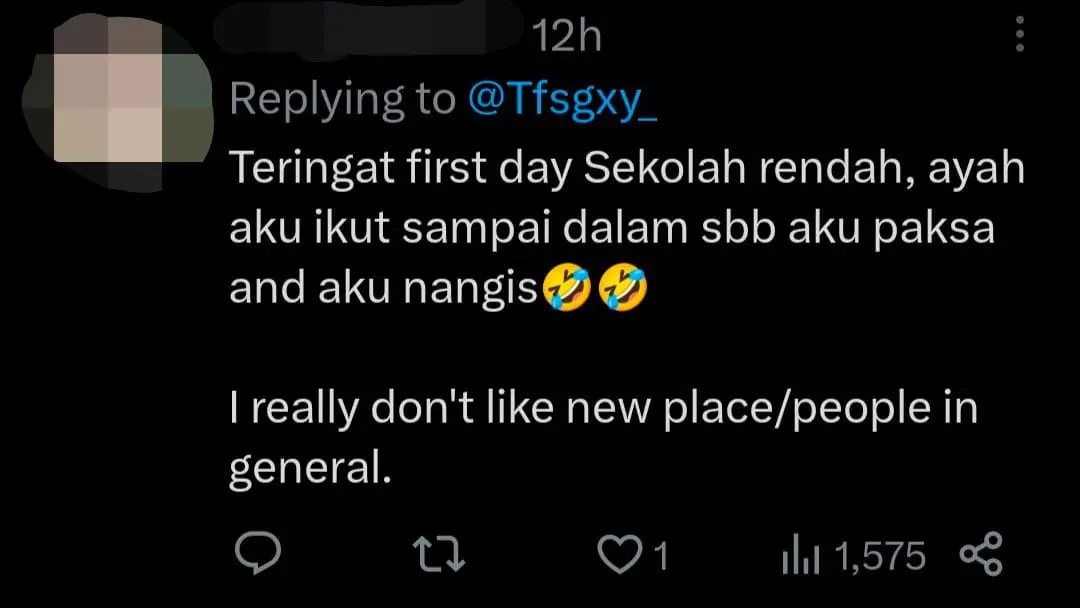Like the tweet with the heart icon
The width and height of the screenshot is (1080, 608).
[x=623, y=555]
